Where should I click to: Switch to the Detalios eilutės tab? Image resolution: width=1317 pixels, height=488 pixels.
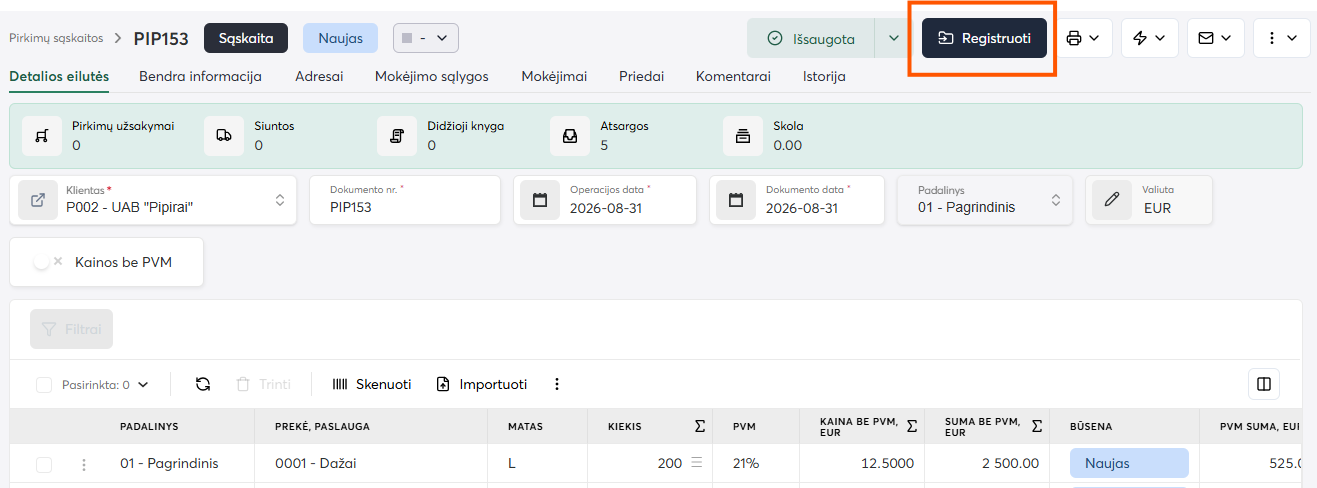[x=59, y=76]
